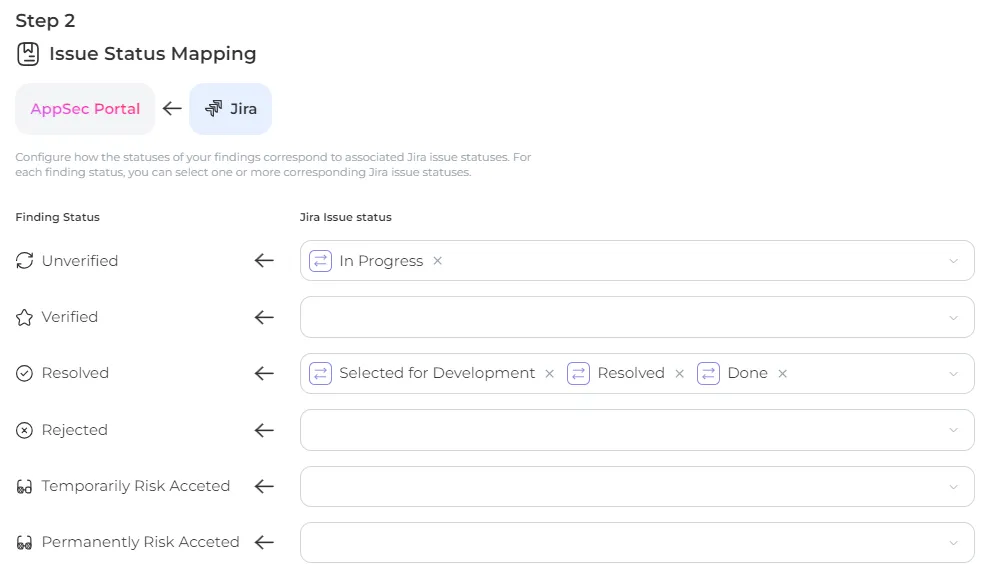The image size is (1003, 578).
Task: Click the Temporarily Risk Acceted glasses icon
Action: point(25,487)
